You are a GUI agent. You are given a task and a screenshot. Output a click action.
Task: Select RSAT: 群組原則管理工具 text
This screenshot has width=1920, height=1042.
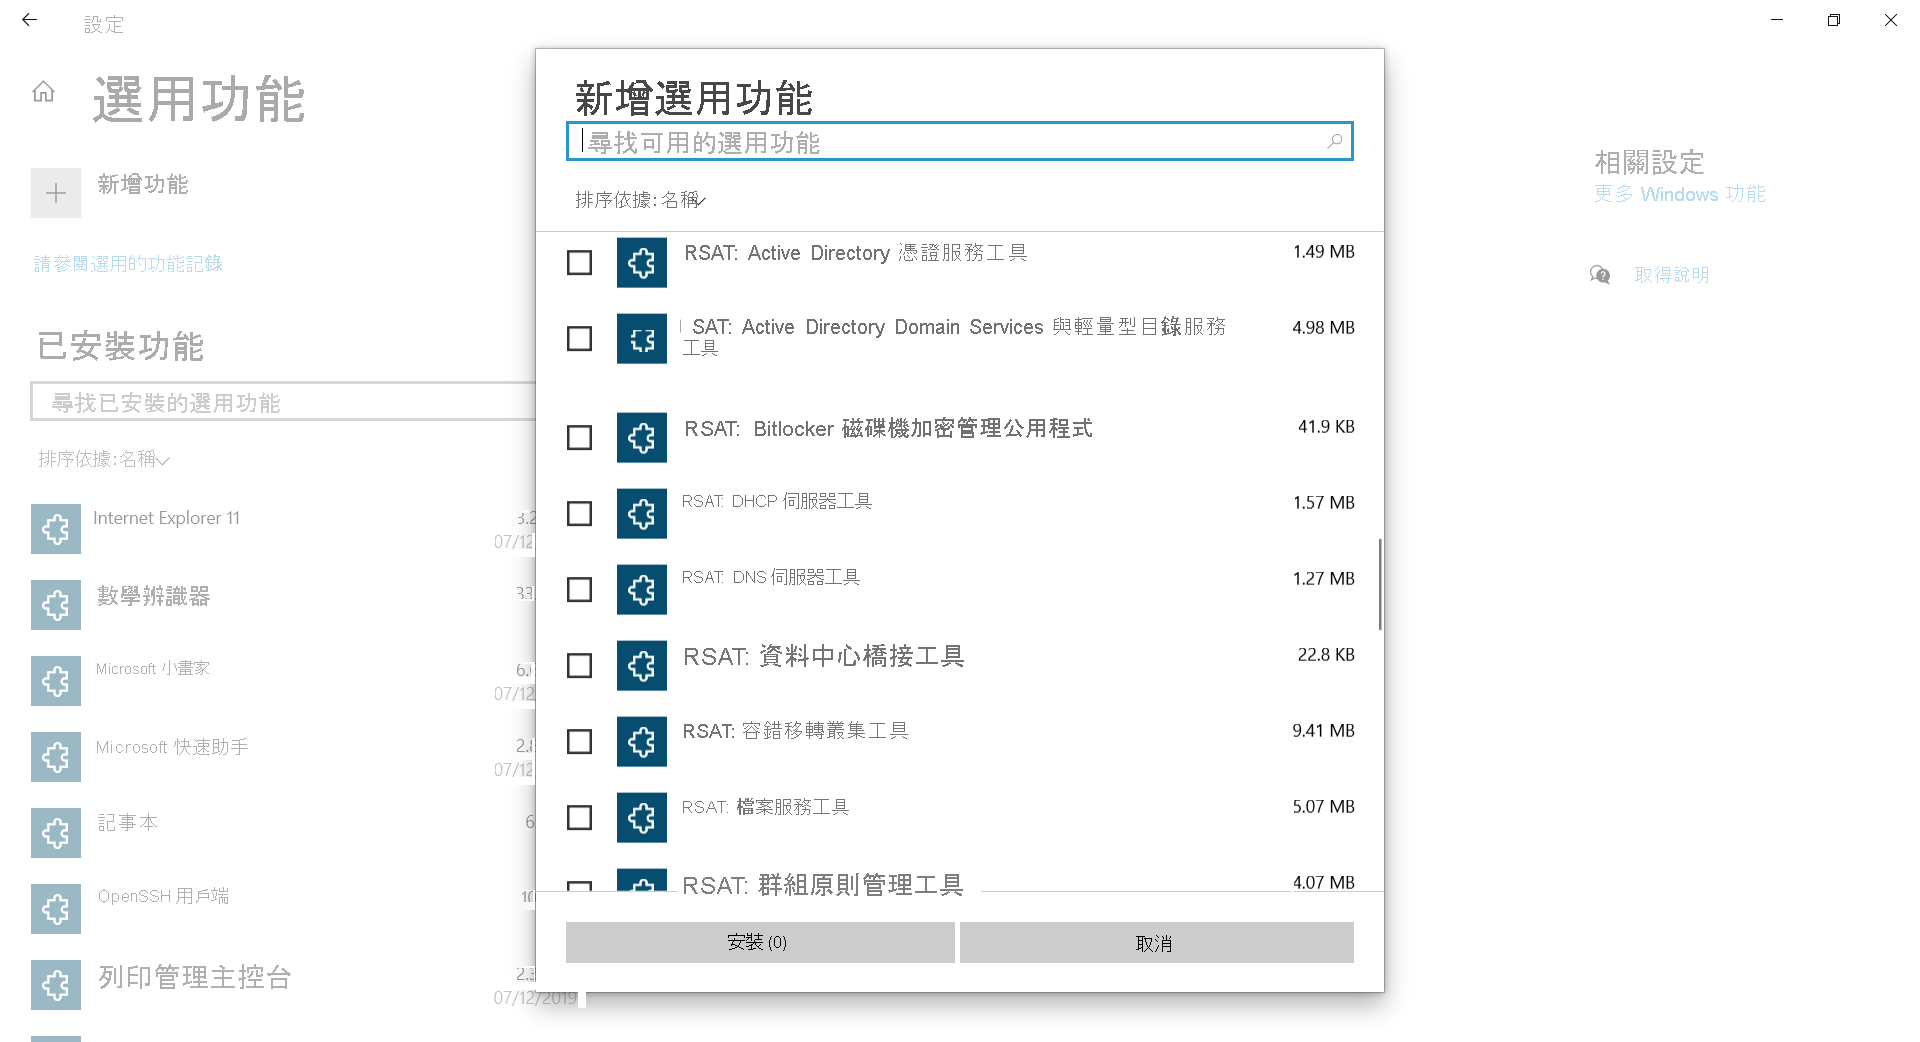(822, 883)
